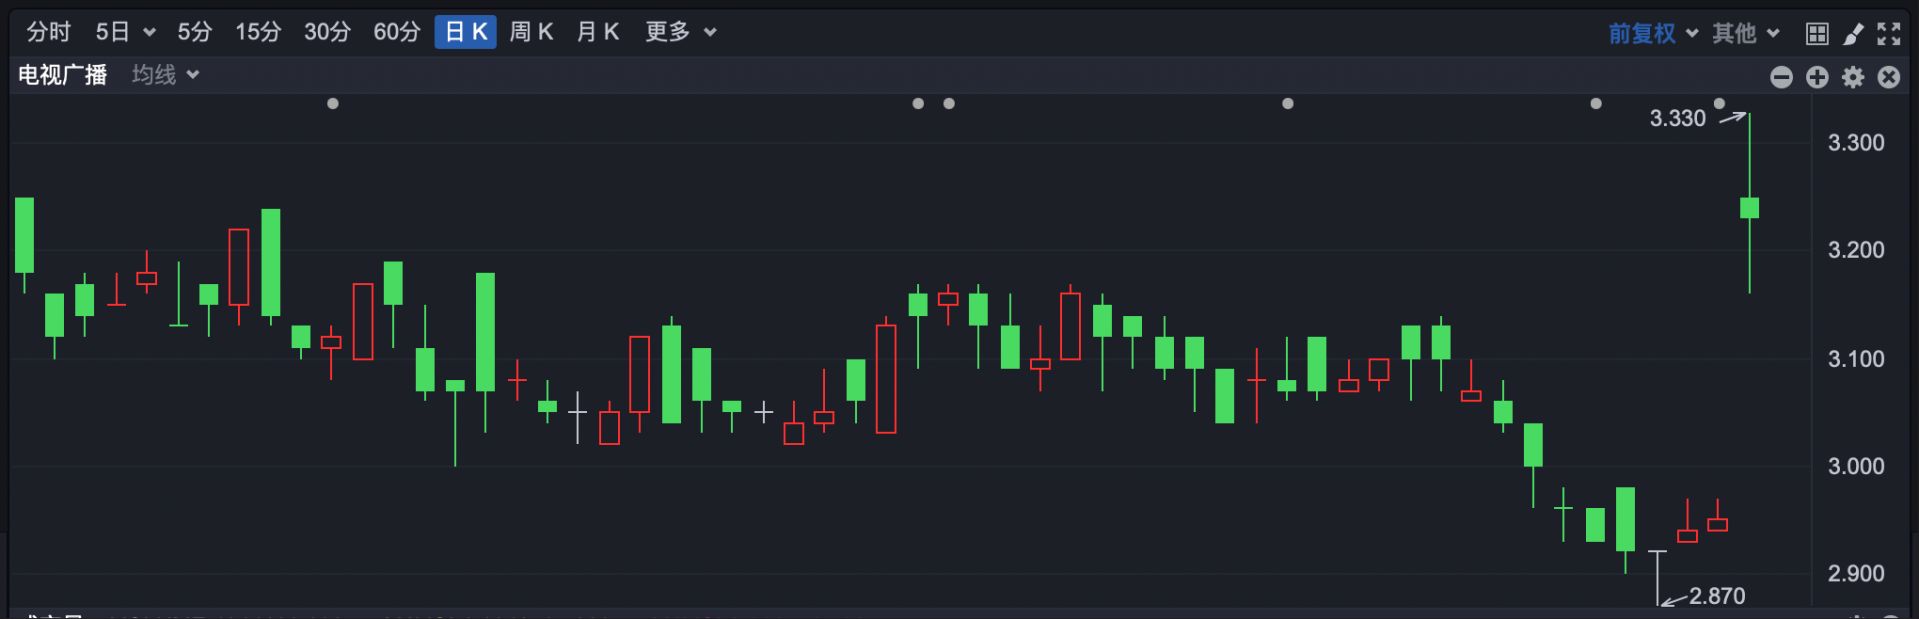1919x619 pixels.
Task: Click the 电视广播 stock name label
Action: (62, 75)
